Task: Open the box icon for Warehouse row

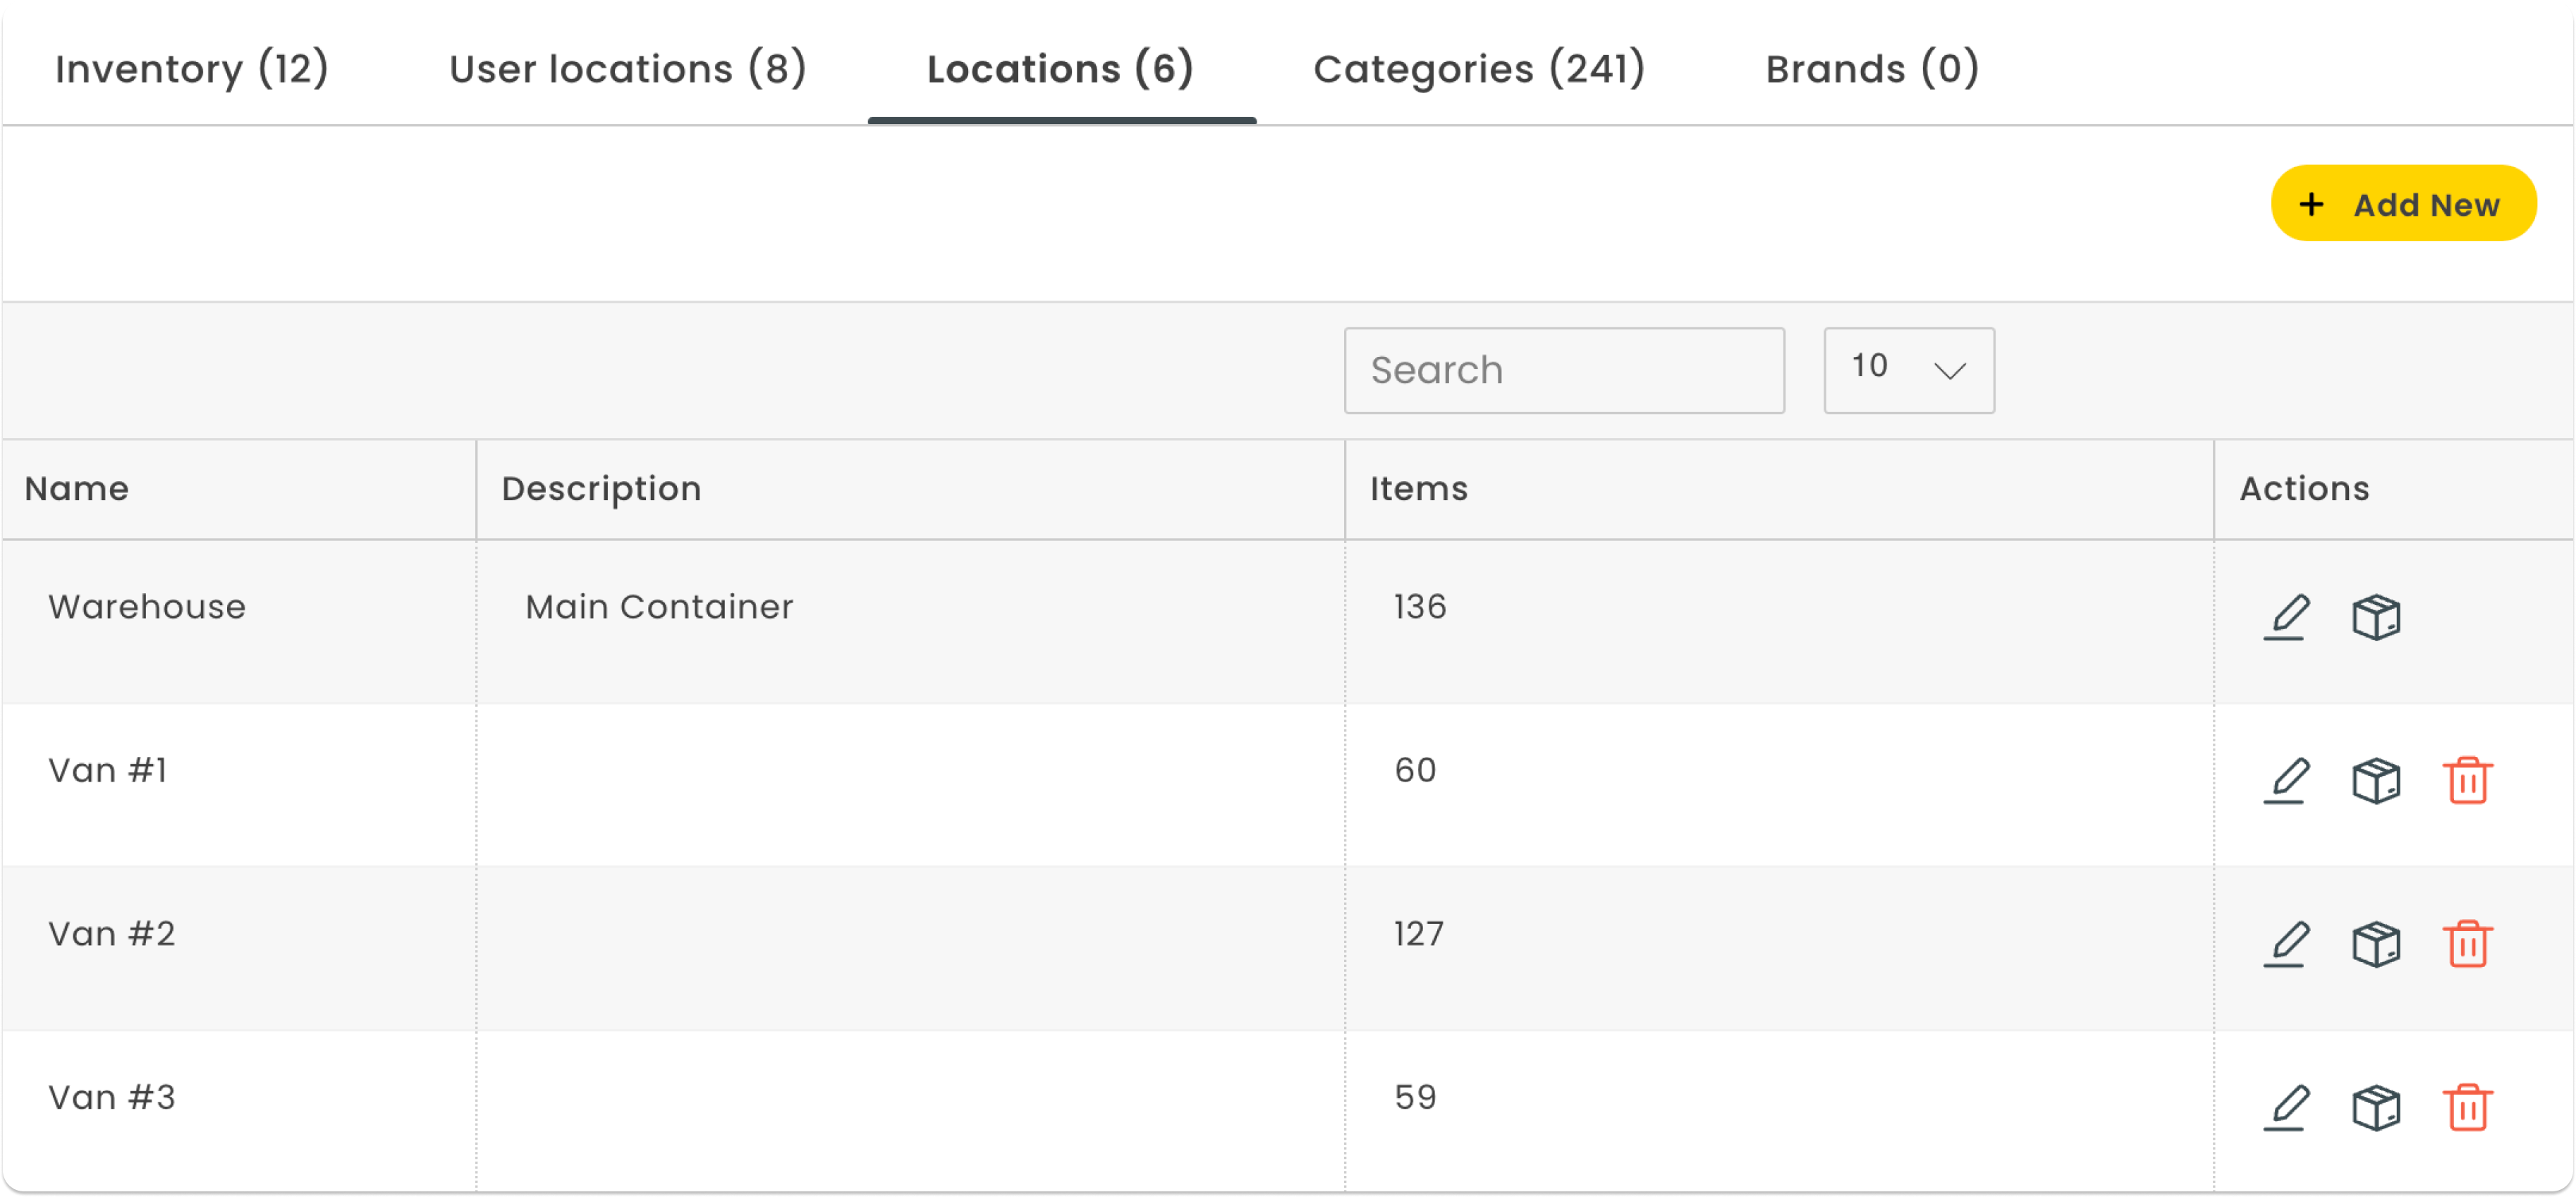Action: click(2376, 617)
